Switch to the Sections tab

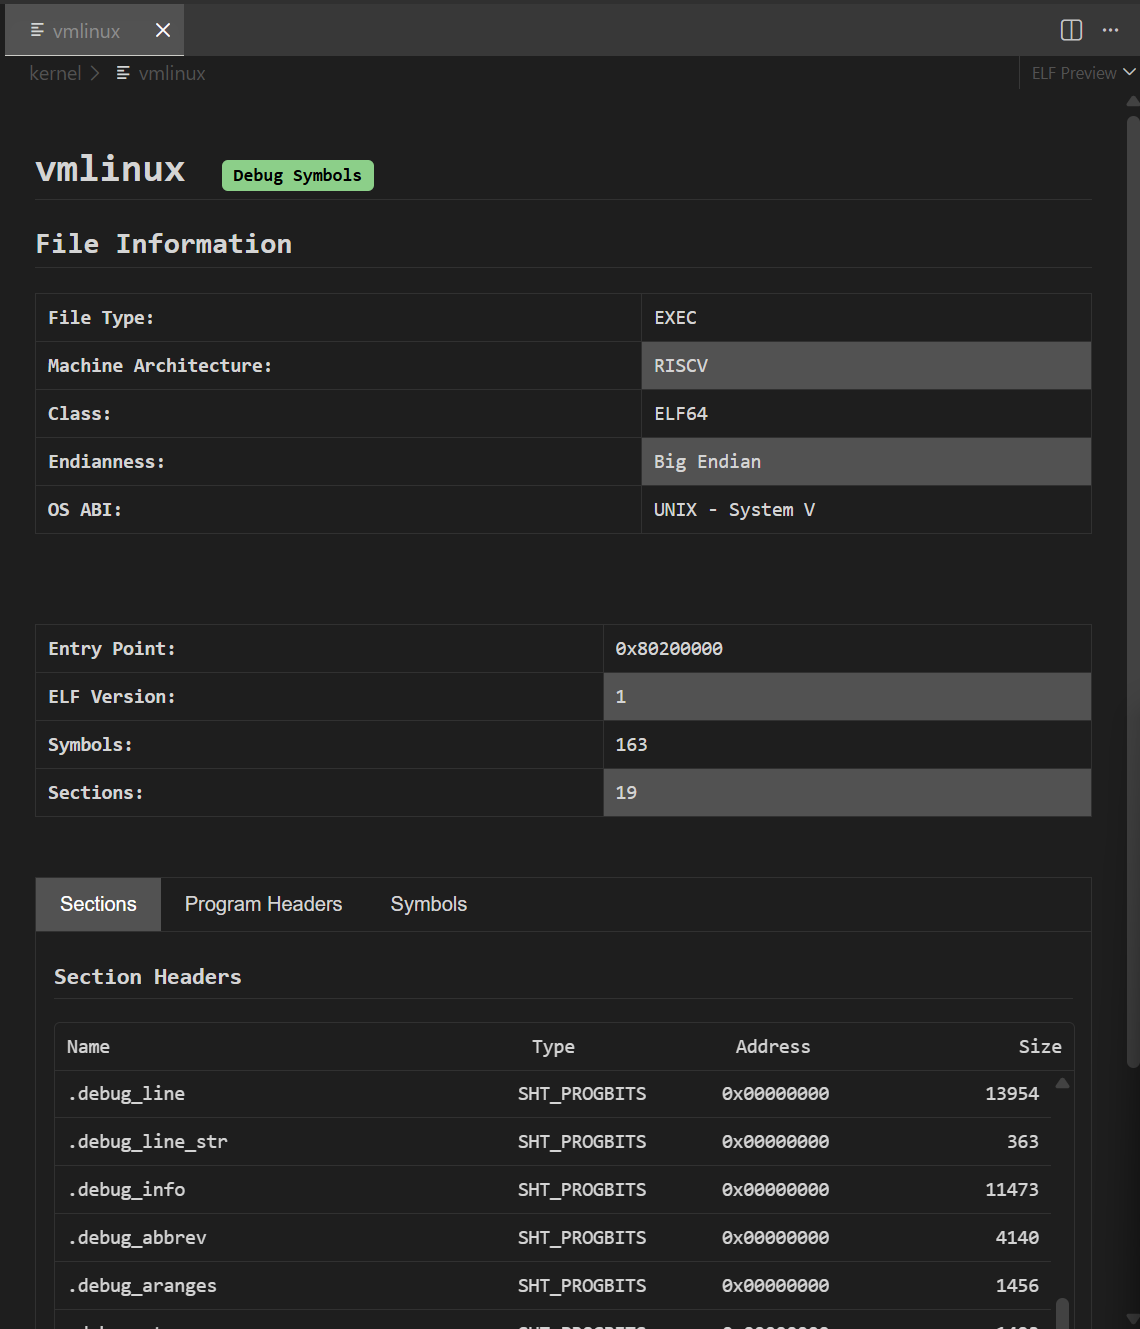point(98,904)
